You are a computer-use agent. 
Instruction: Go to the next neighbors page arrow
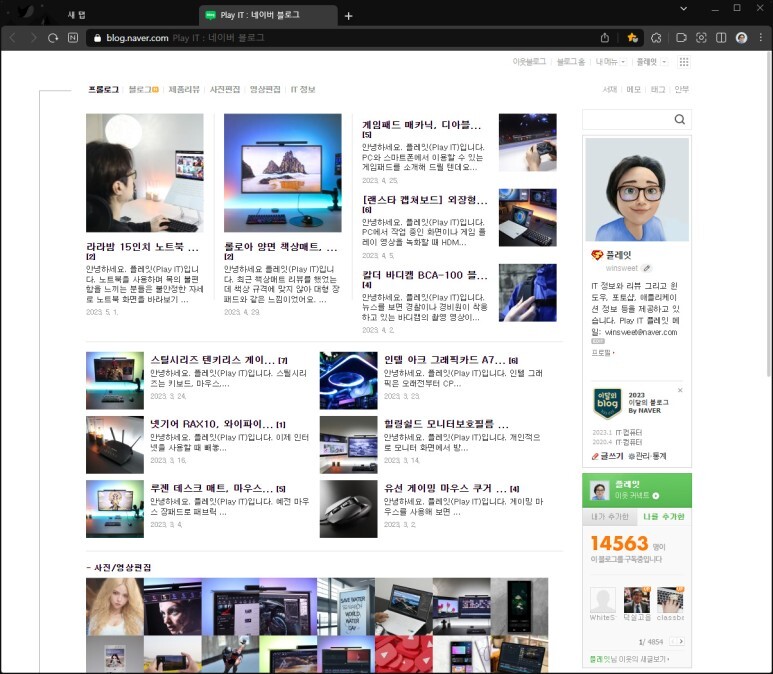pos(681,641)
